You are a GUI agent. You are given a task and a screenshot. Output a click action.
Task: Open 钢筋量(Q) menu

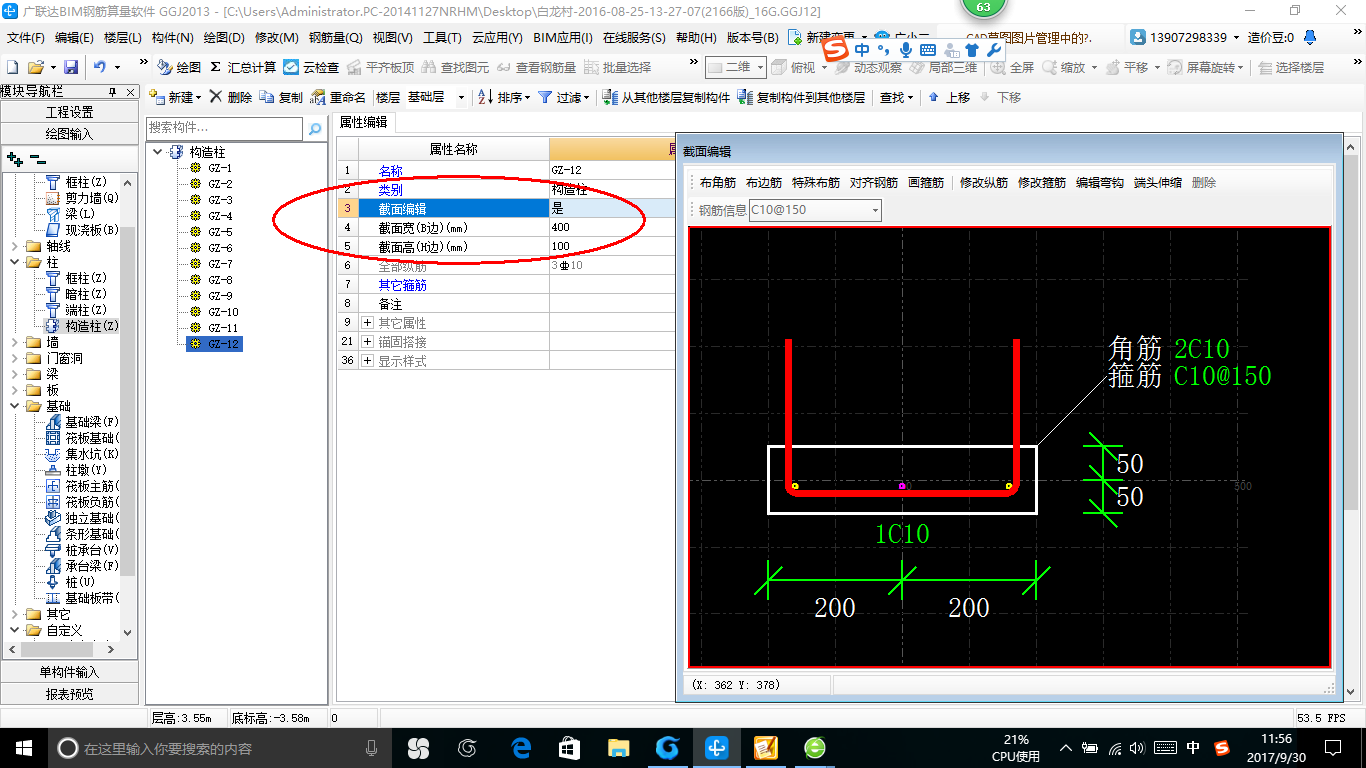pos(335,38)
